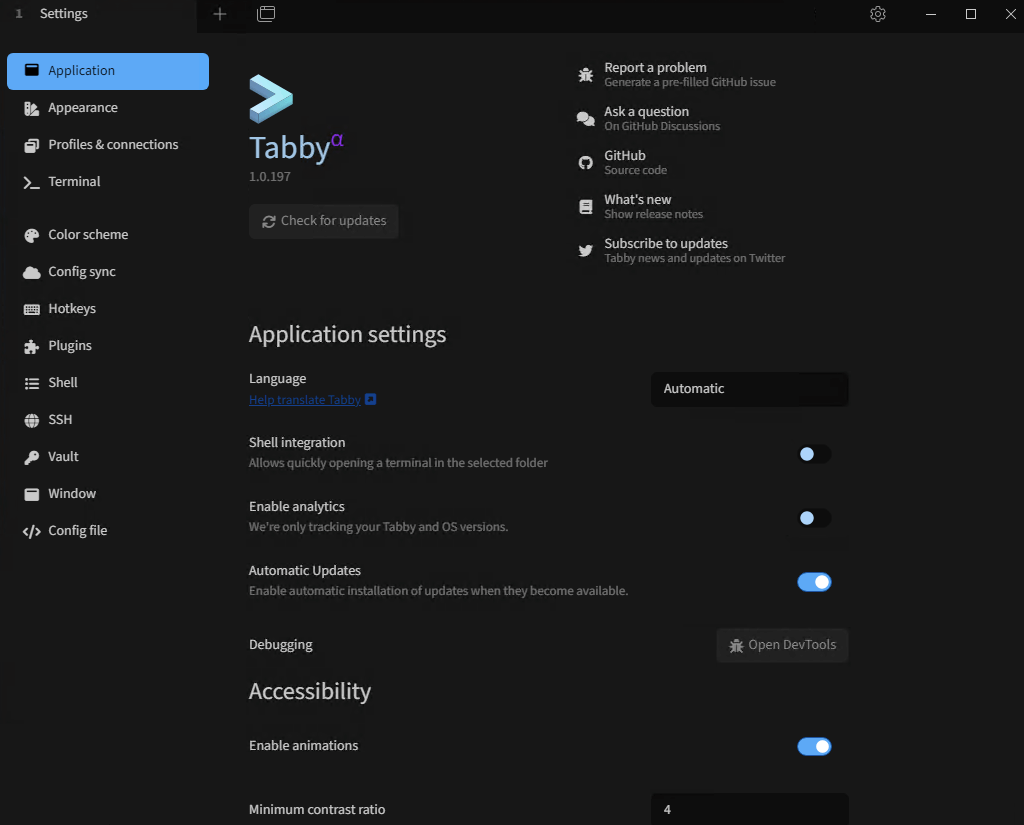Click the Config file code icon
Image resolution: width=1024 pixels, height=825 pixels.
click(31, 532)
